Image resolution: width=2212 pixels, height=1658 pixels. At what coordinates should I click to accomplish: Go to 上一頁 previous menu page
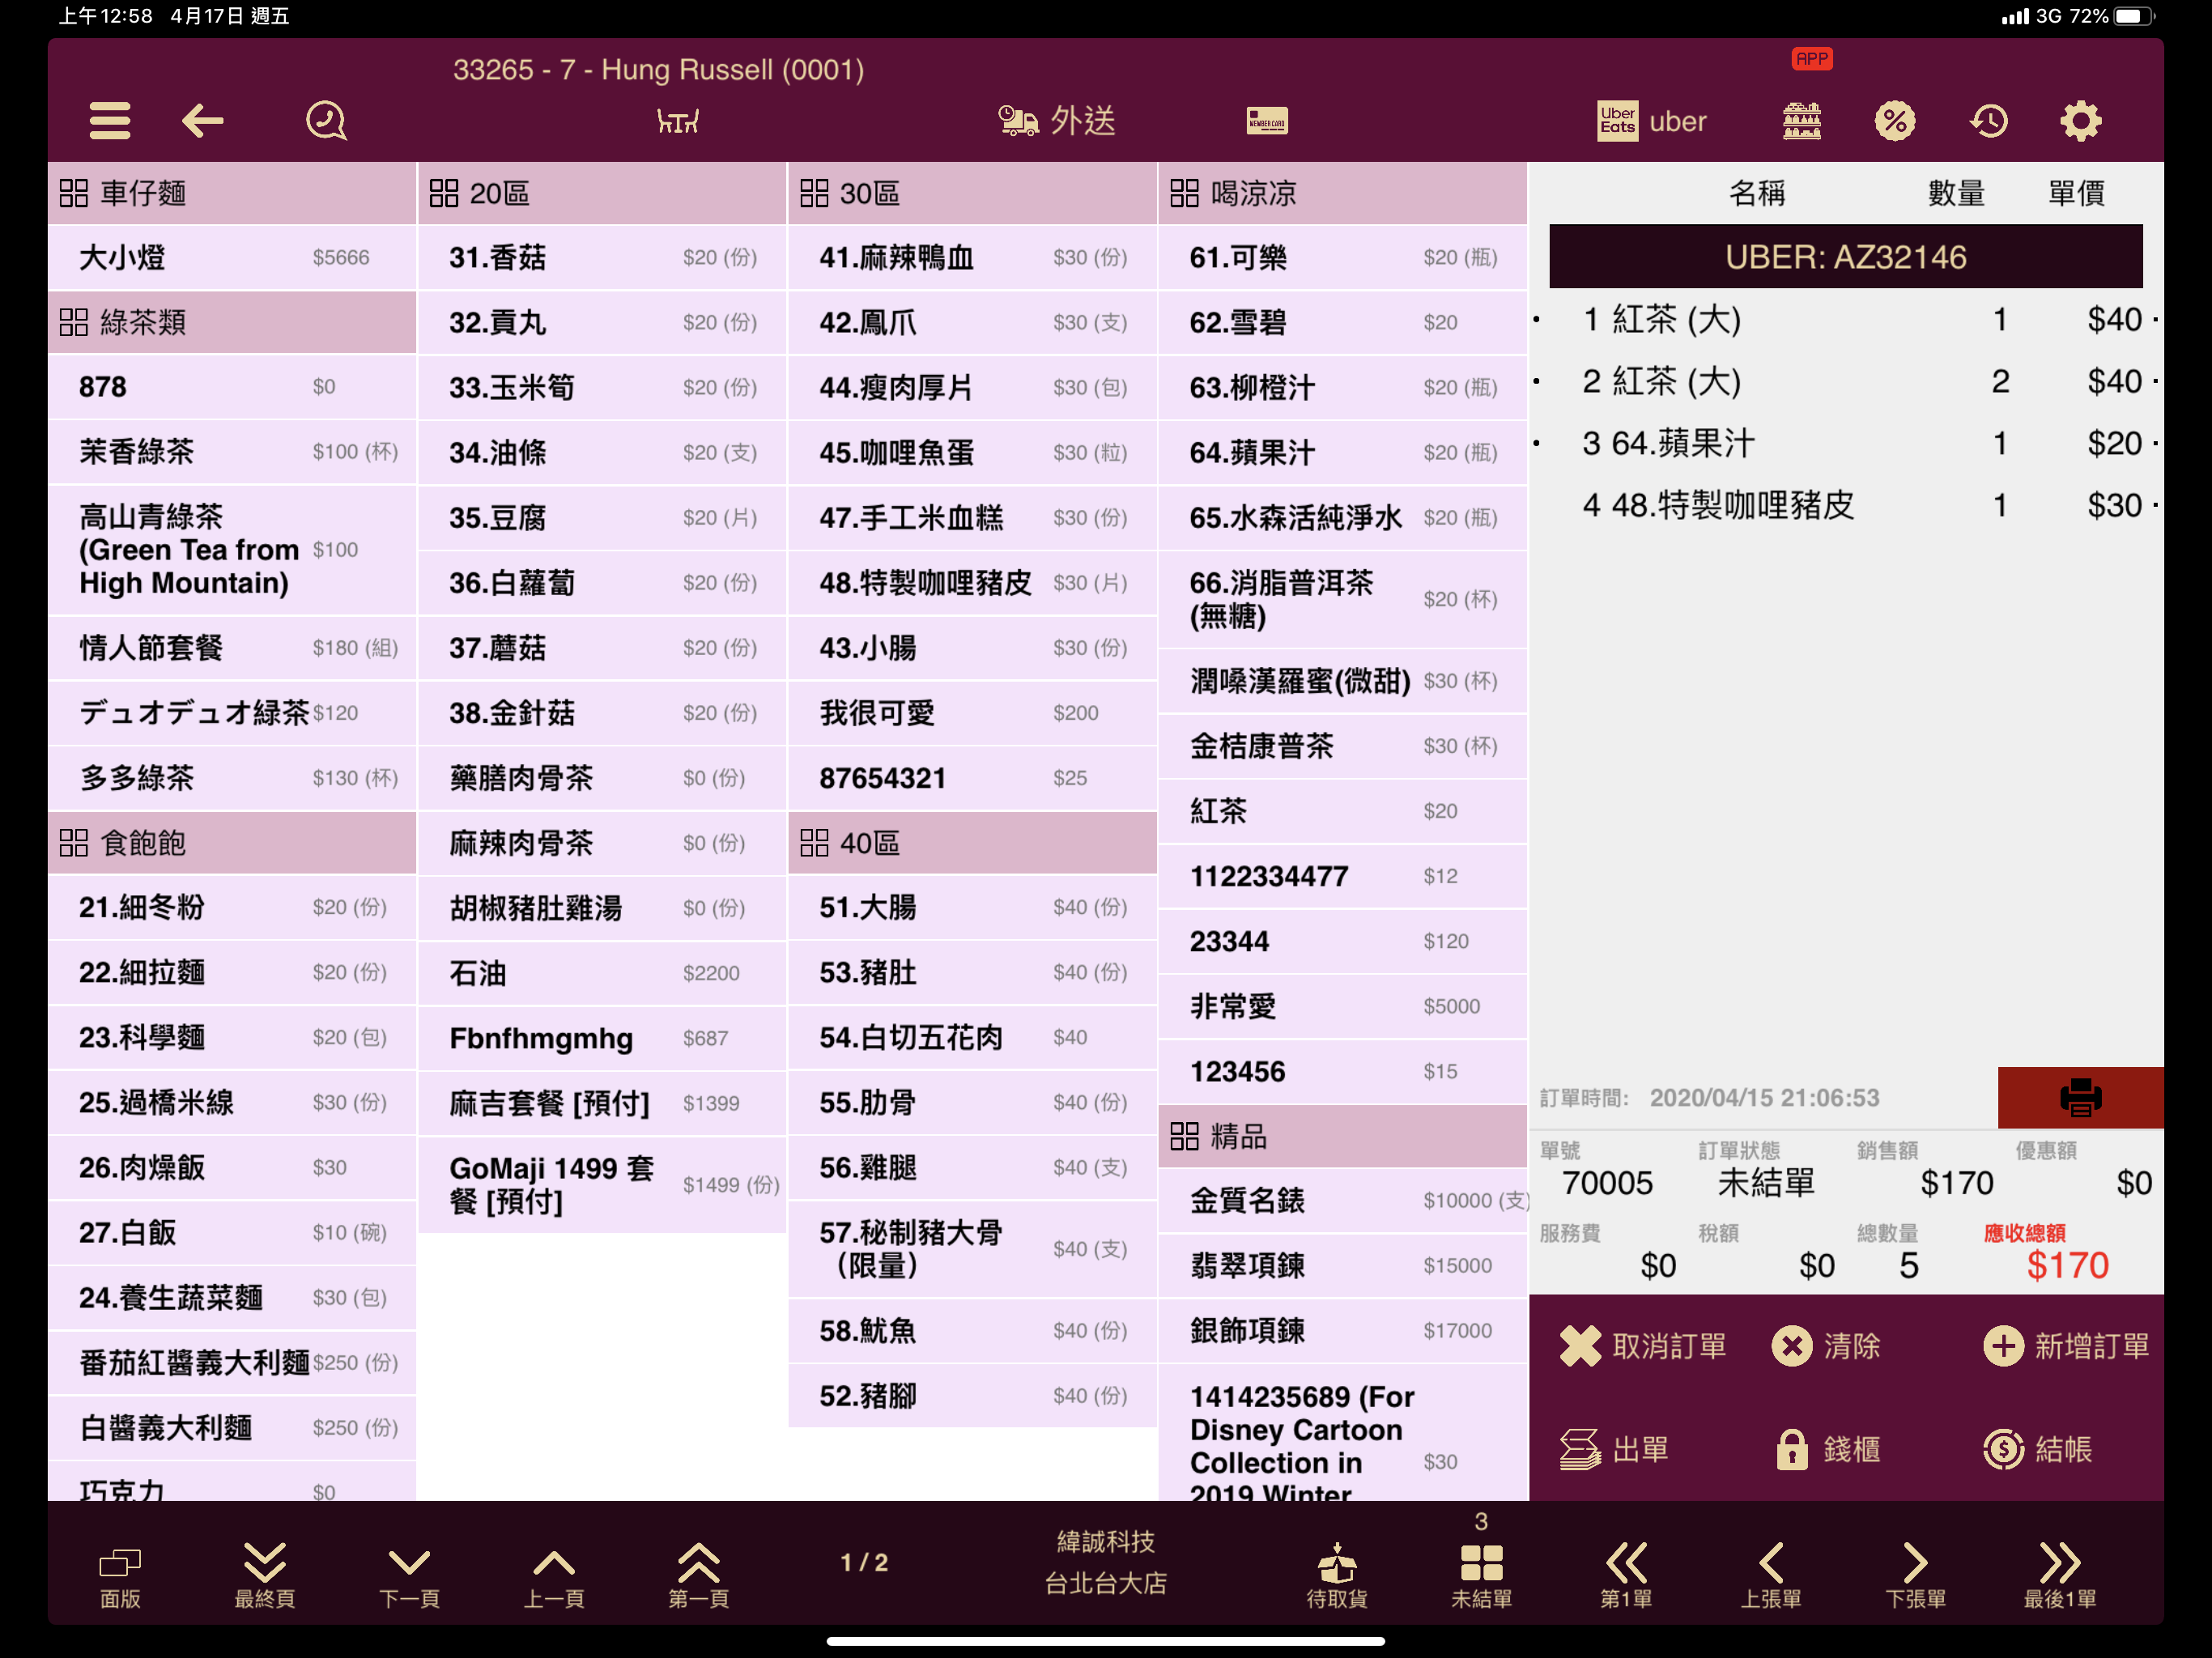click(x=554, y=1575)
